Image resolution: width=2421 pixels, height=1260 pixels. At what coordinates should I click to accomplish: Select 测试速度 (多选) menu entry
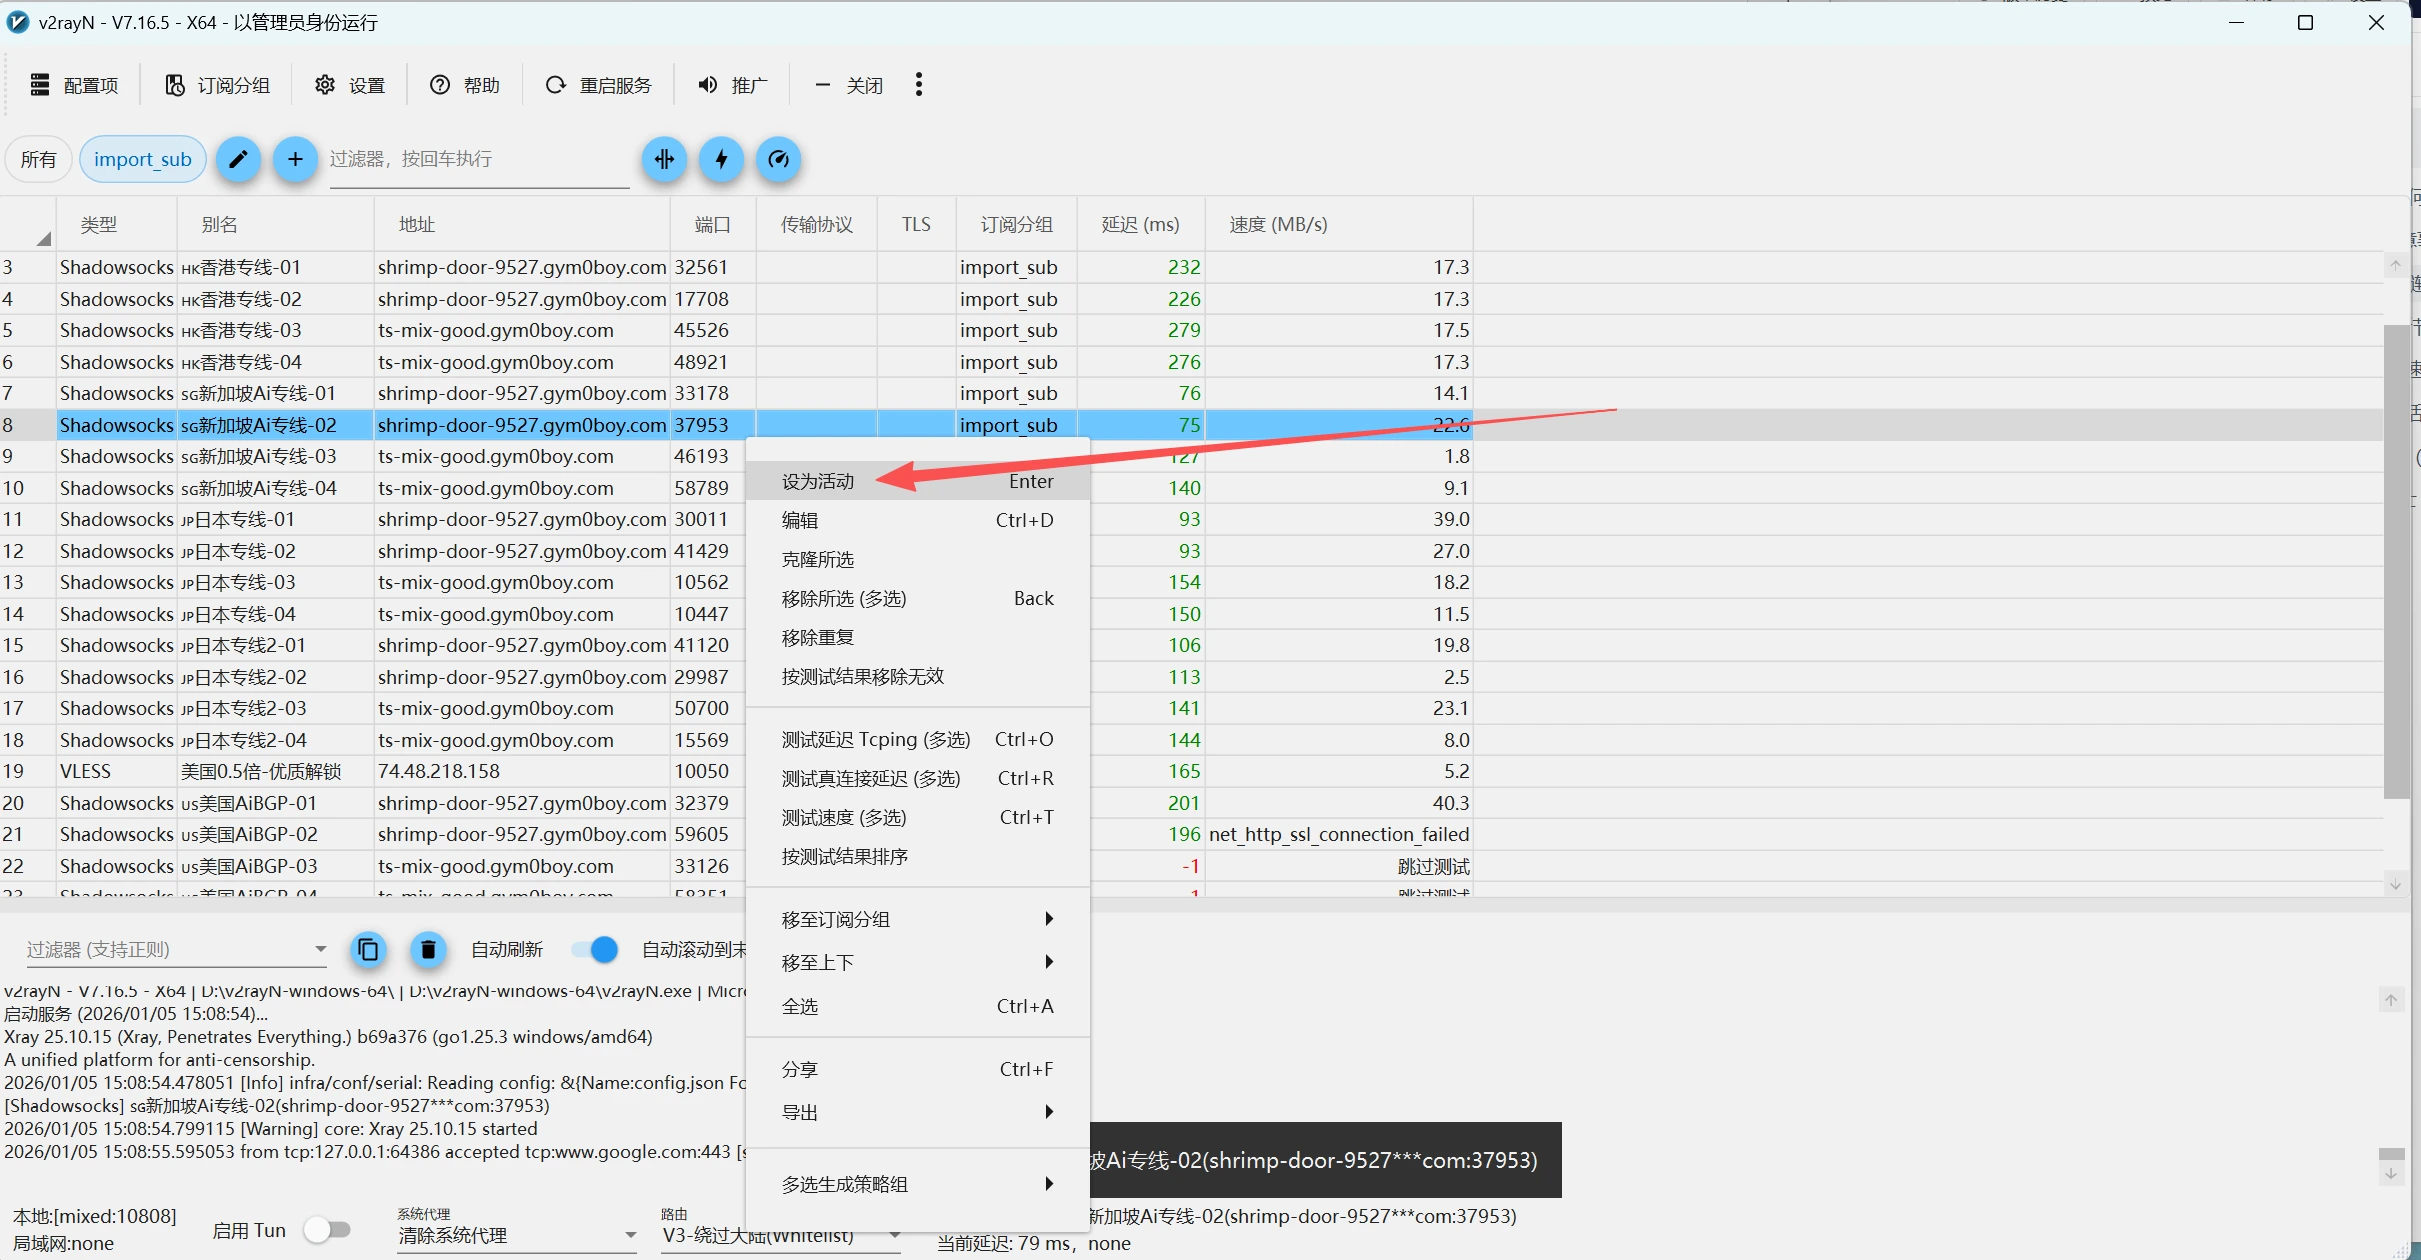844,817
